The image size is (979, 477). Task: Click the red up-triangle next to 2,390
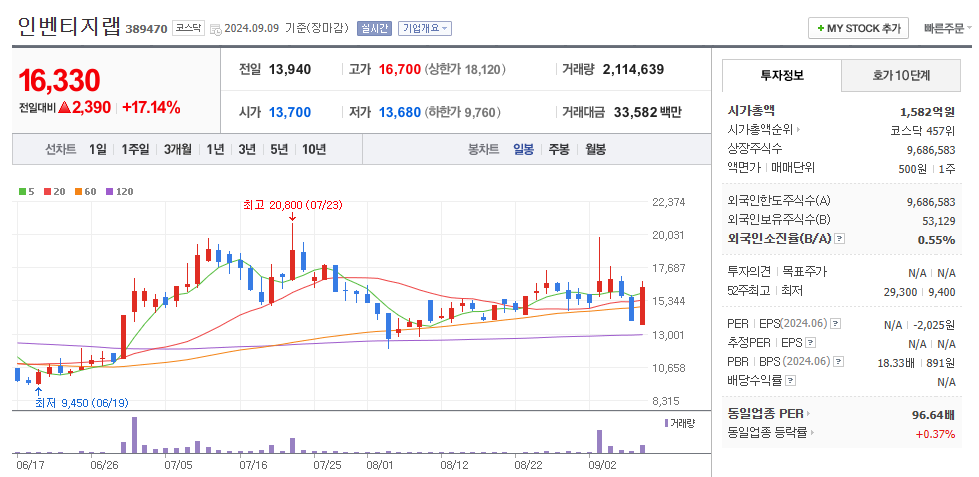coord(64,107)
